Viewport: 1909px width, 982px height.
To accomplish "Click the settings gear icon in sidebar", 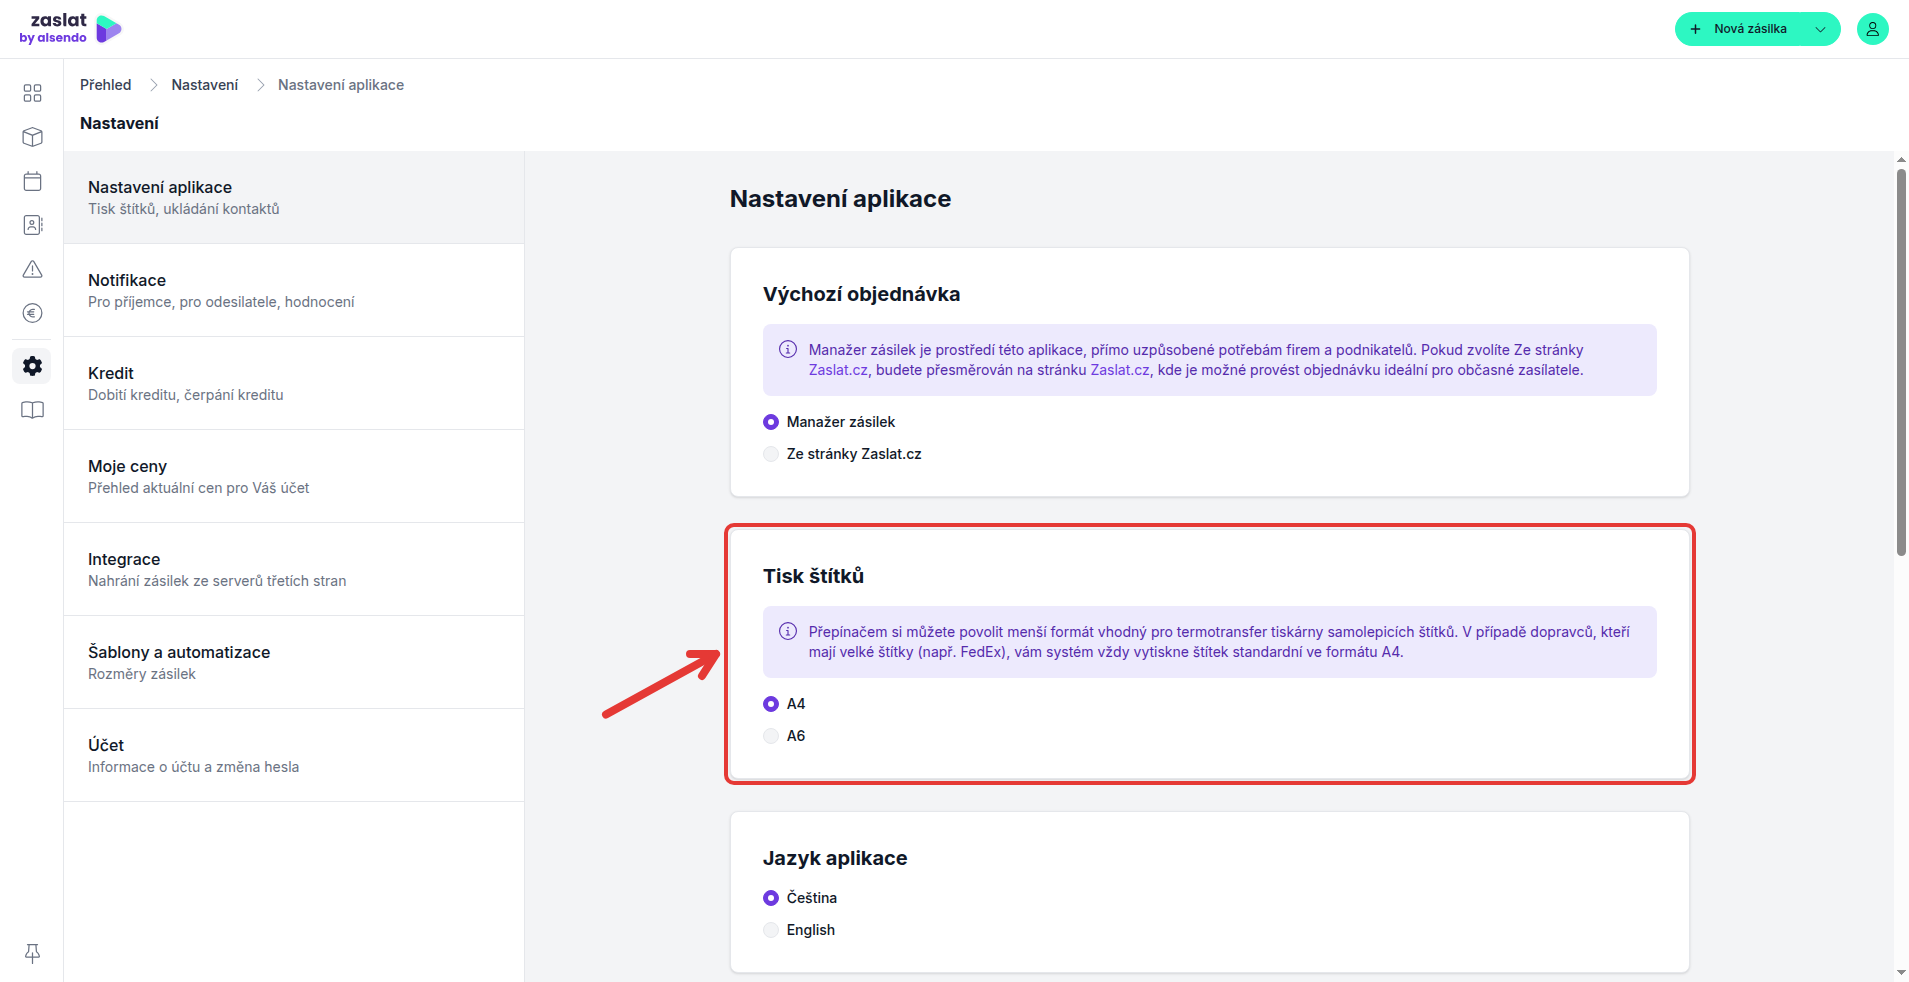I will tap(32, 366).
